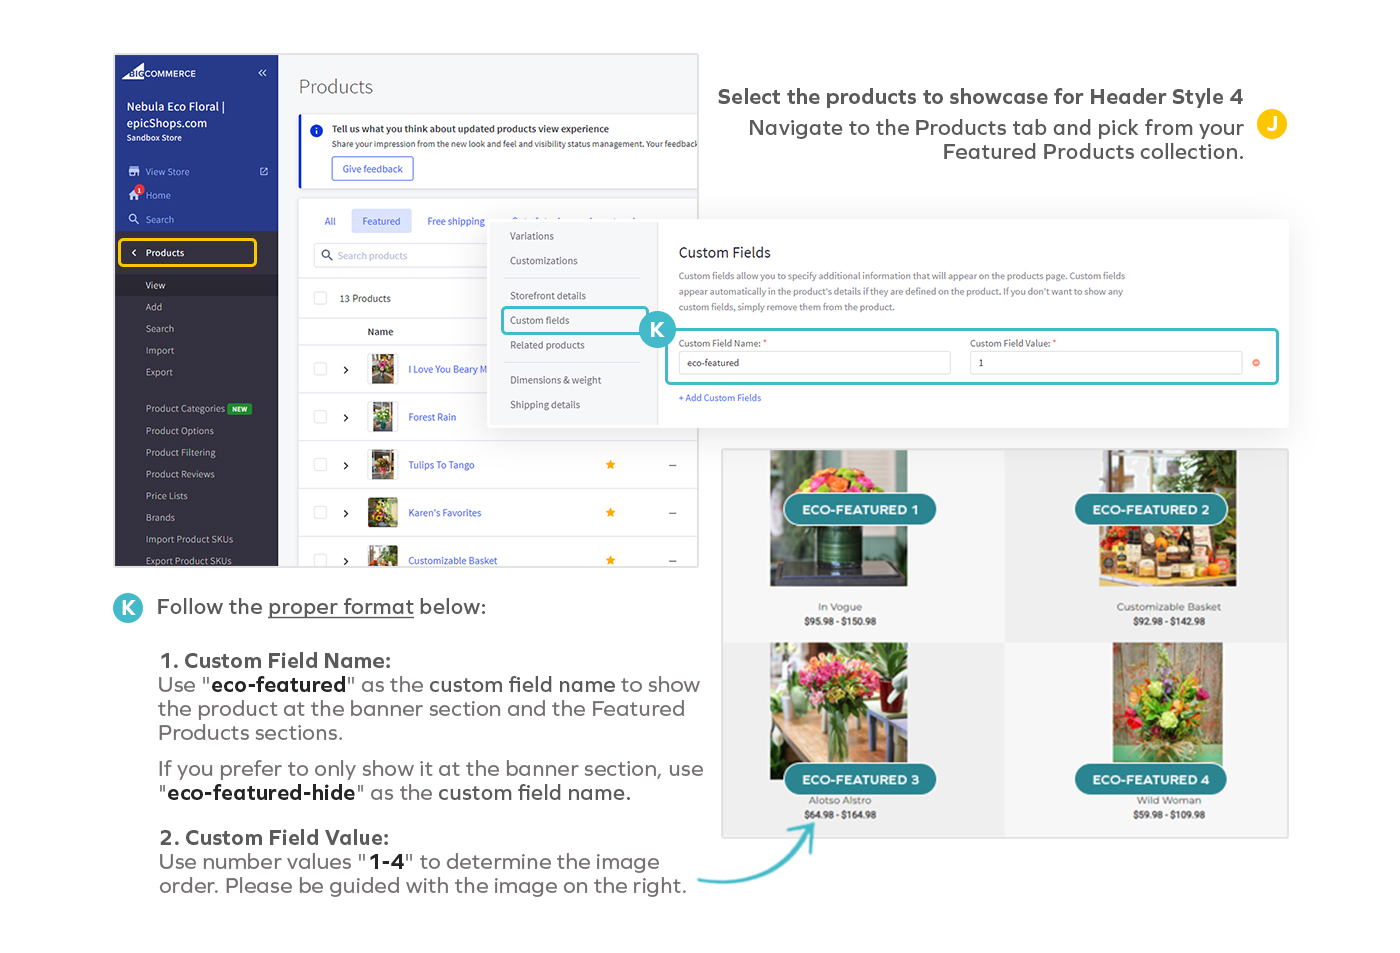Image resolution: width=1400 pixels, height=953 pixels.
Task: Expand the I Love You Beary row
Action: (345, 368)
